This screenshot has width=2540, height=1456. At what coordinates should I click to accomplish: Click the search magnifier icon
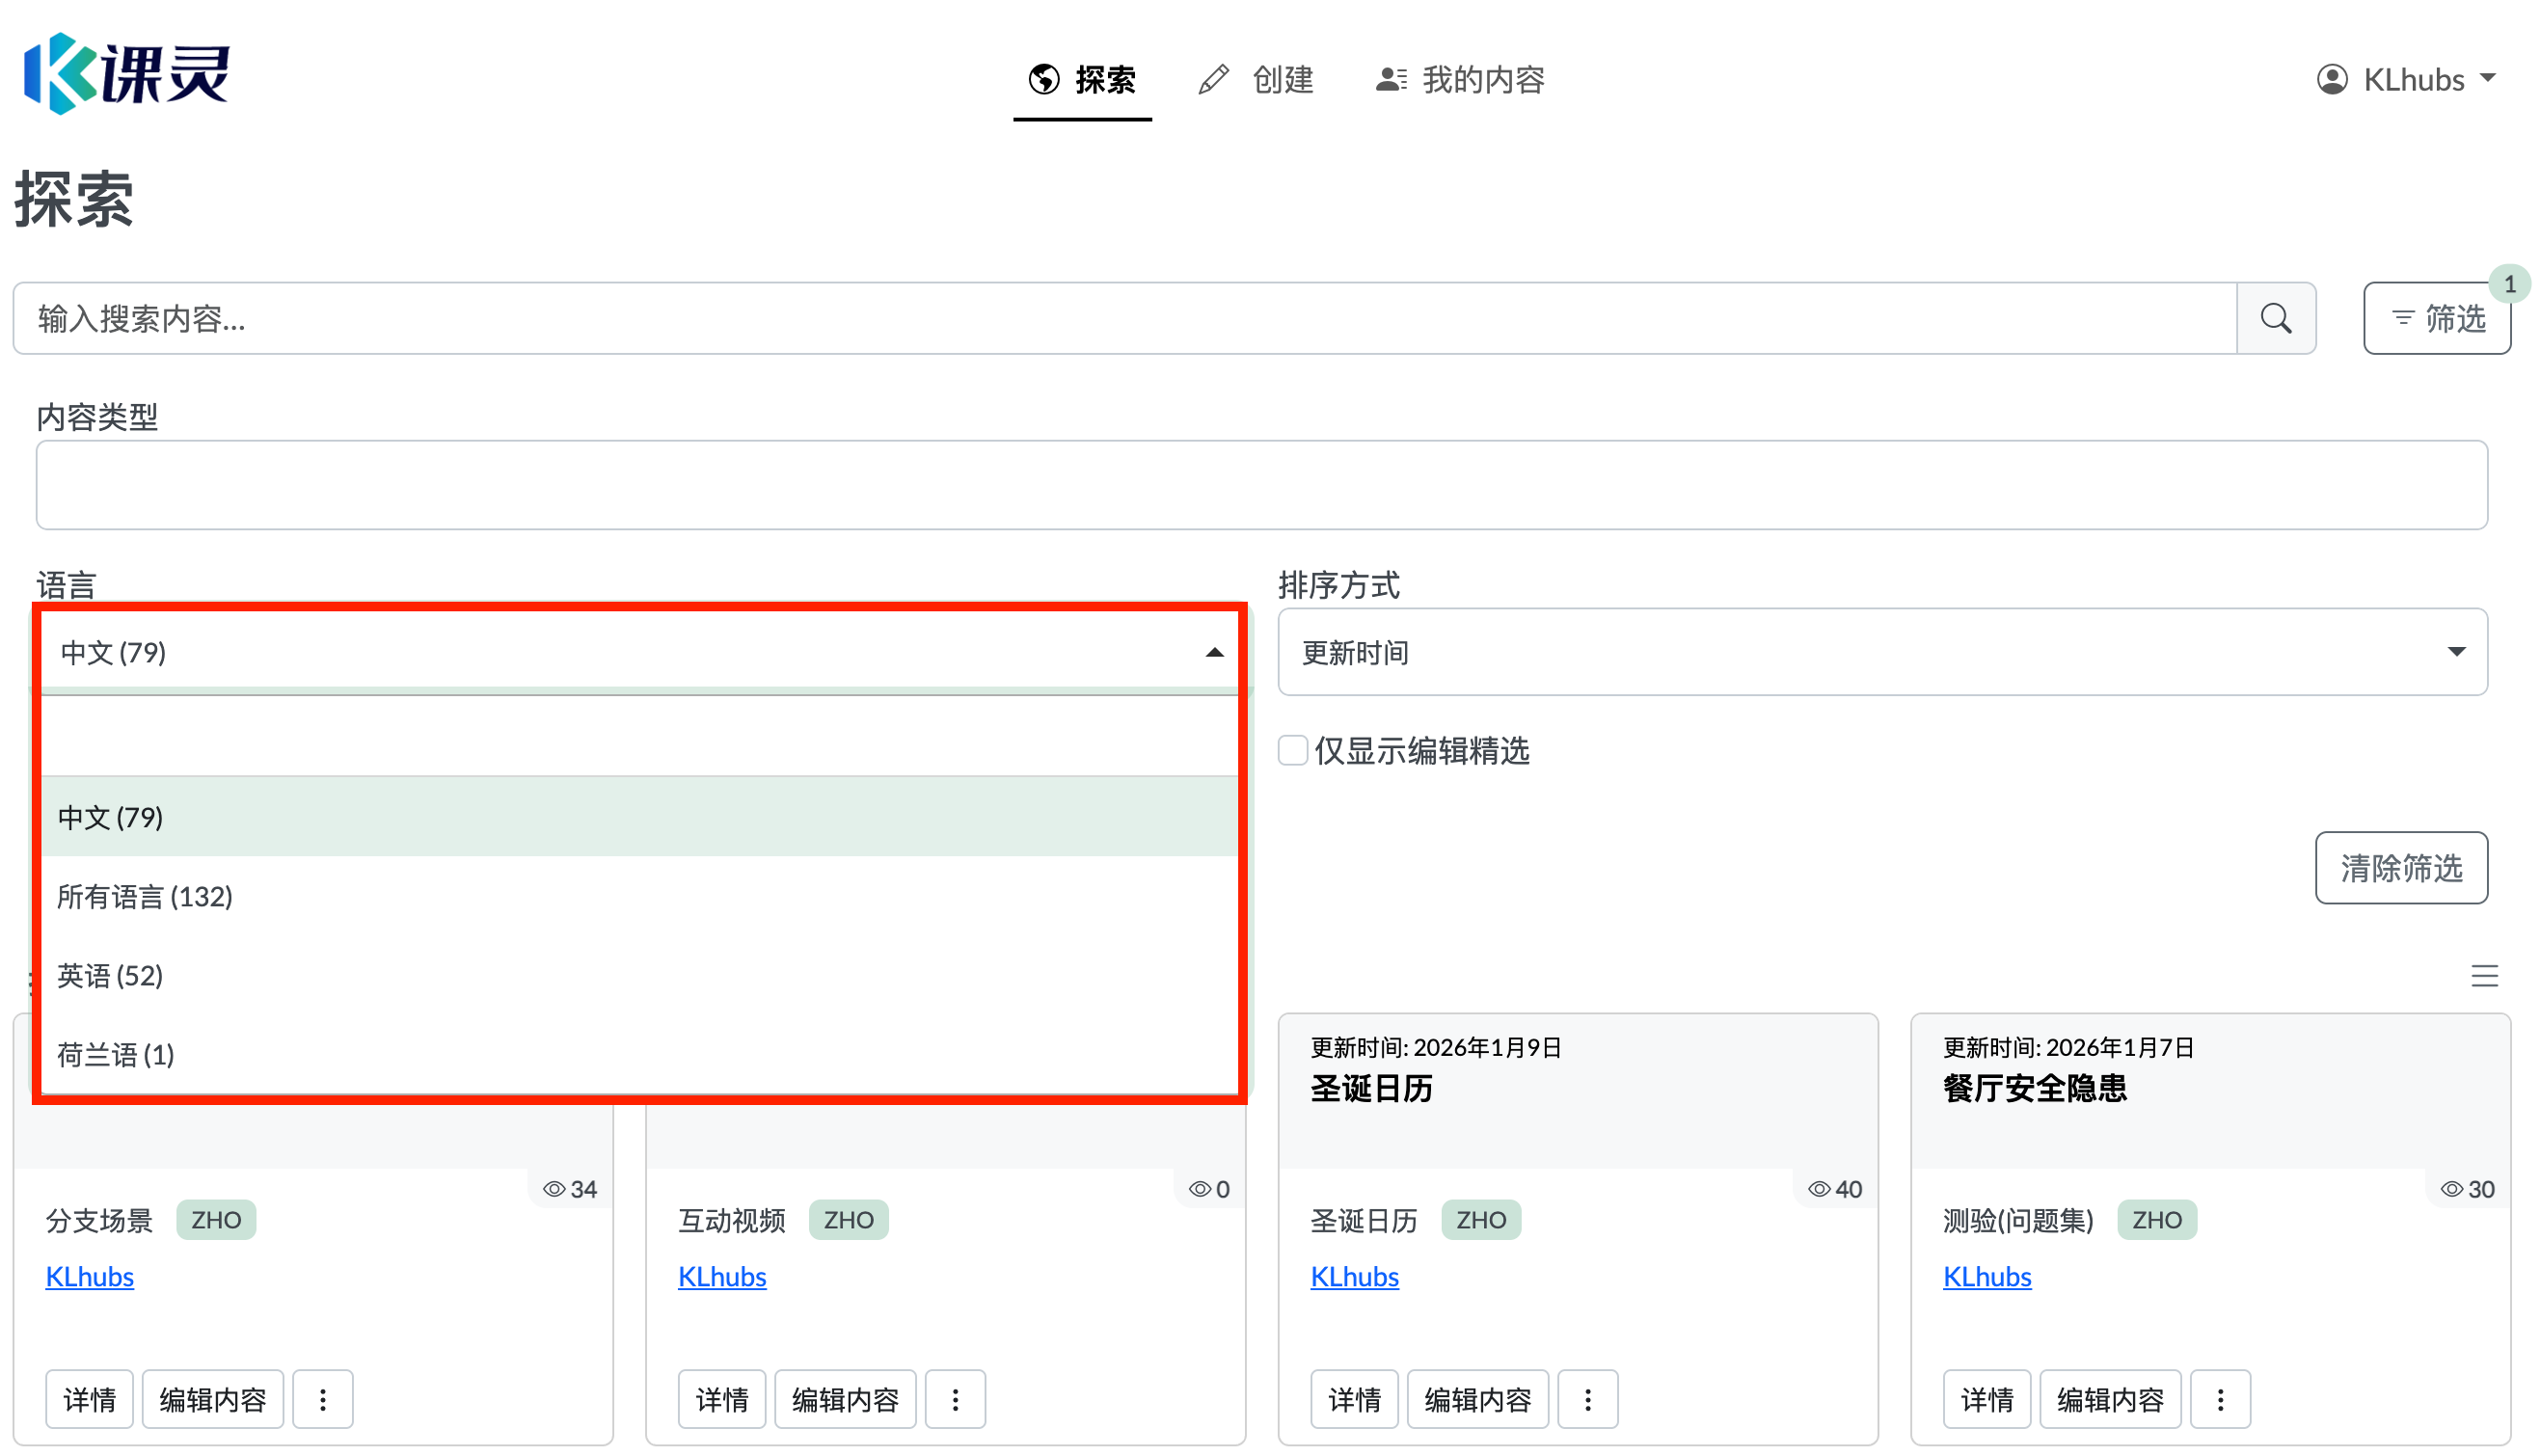[2276, 318]
